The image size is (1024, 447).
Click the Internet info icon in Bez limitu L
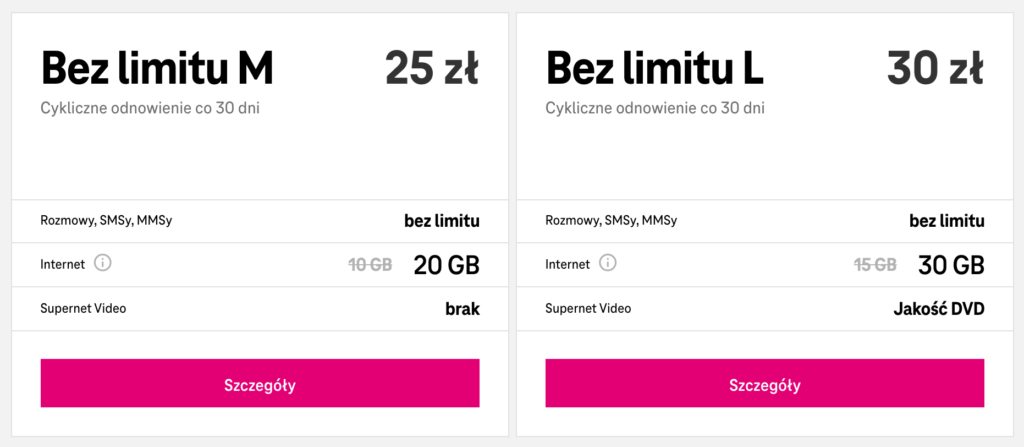608,264
